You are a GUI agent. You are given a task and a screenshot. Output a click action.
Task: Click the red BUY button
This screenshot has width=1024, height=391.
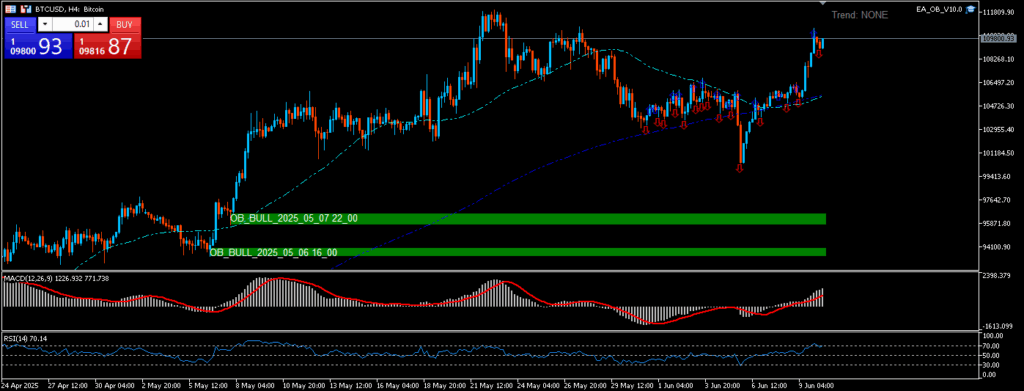click(125, 25)
